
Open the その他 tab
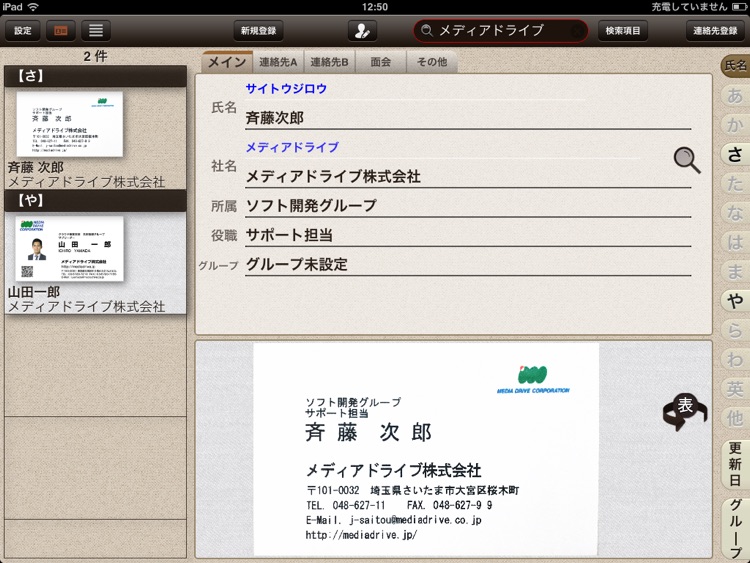point(432,62)
